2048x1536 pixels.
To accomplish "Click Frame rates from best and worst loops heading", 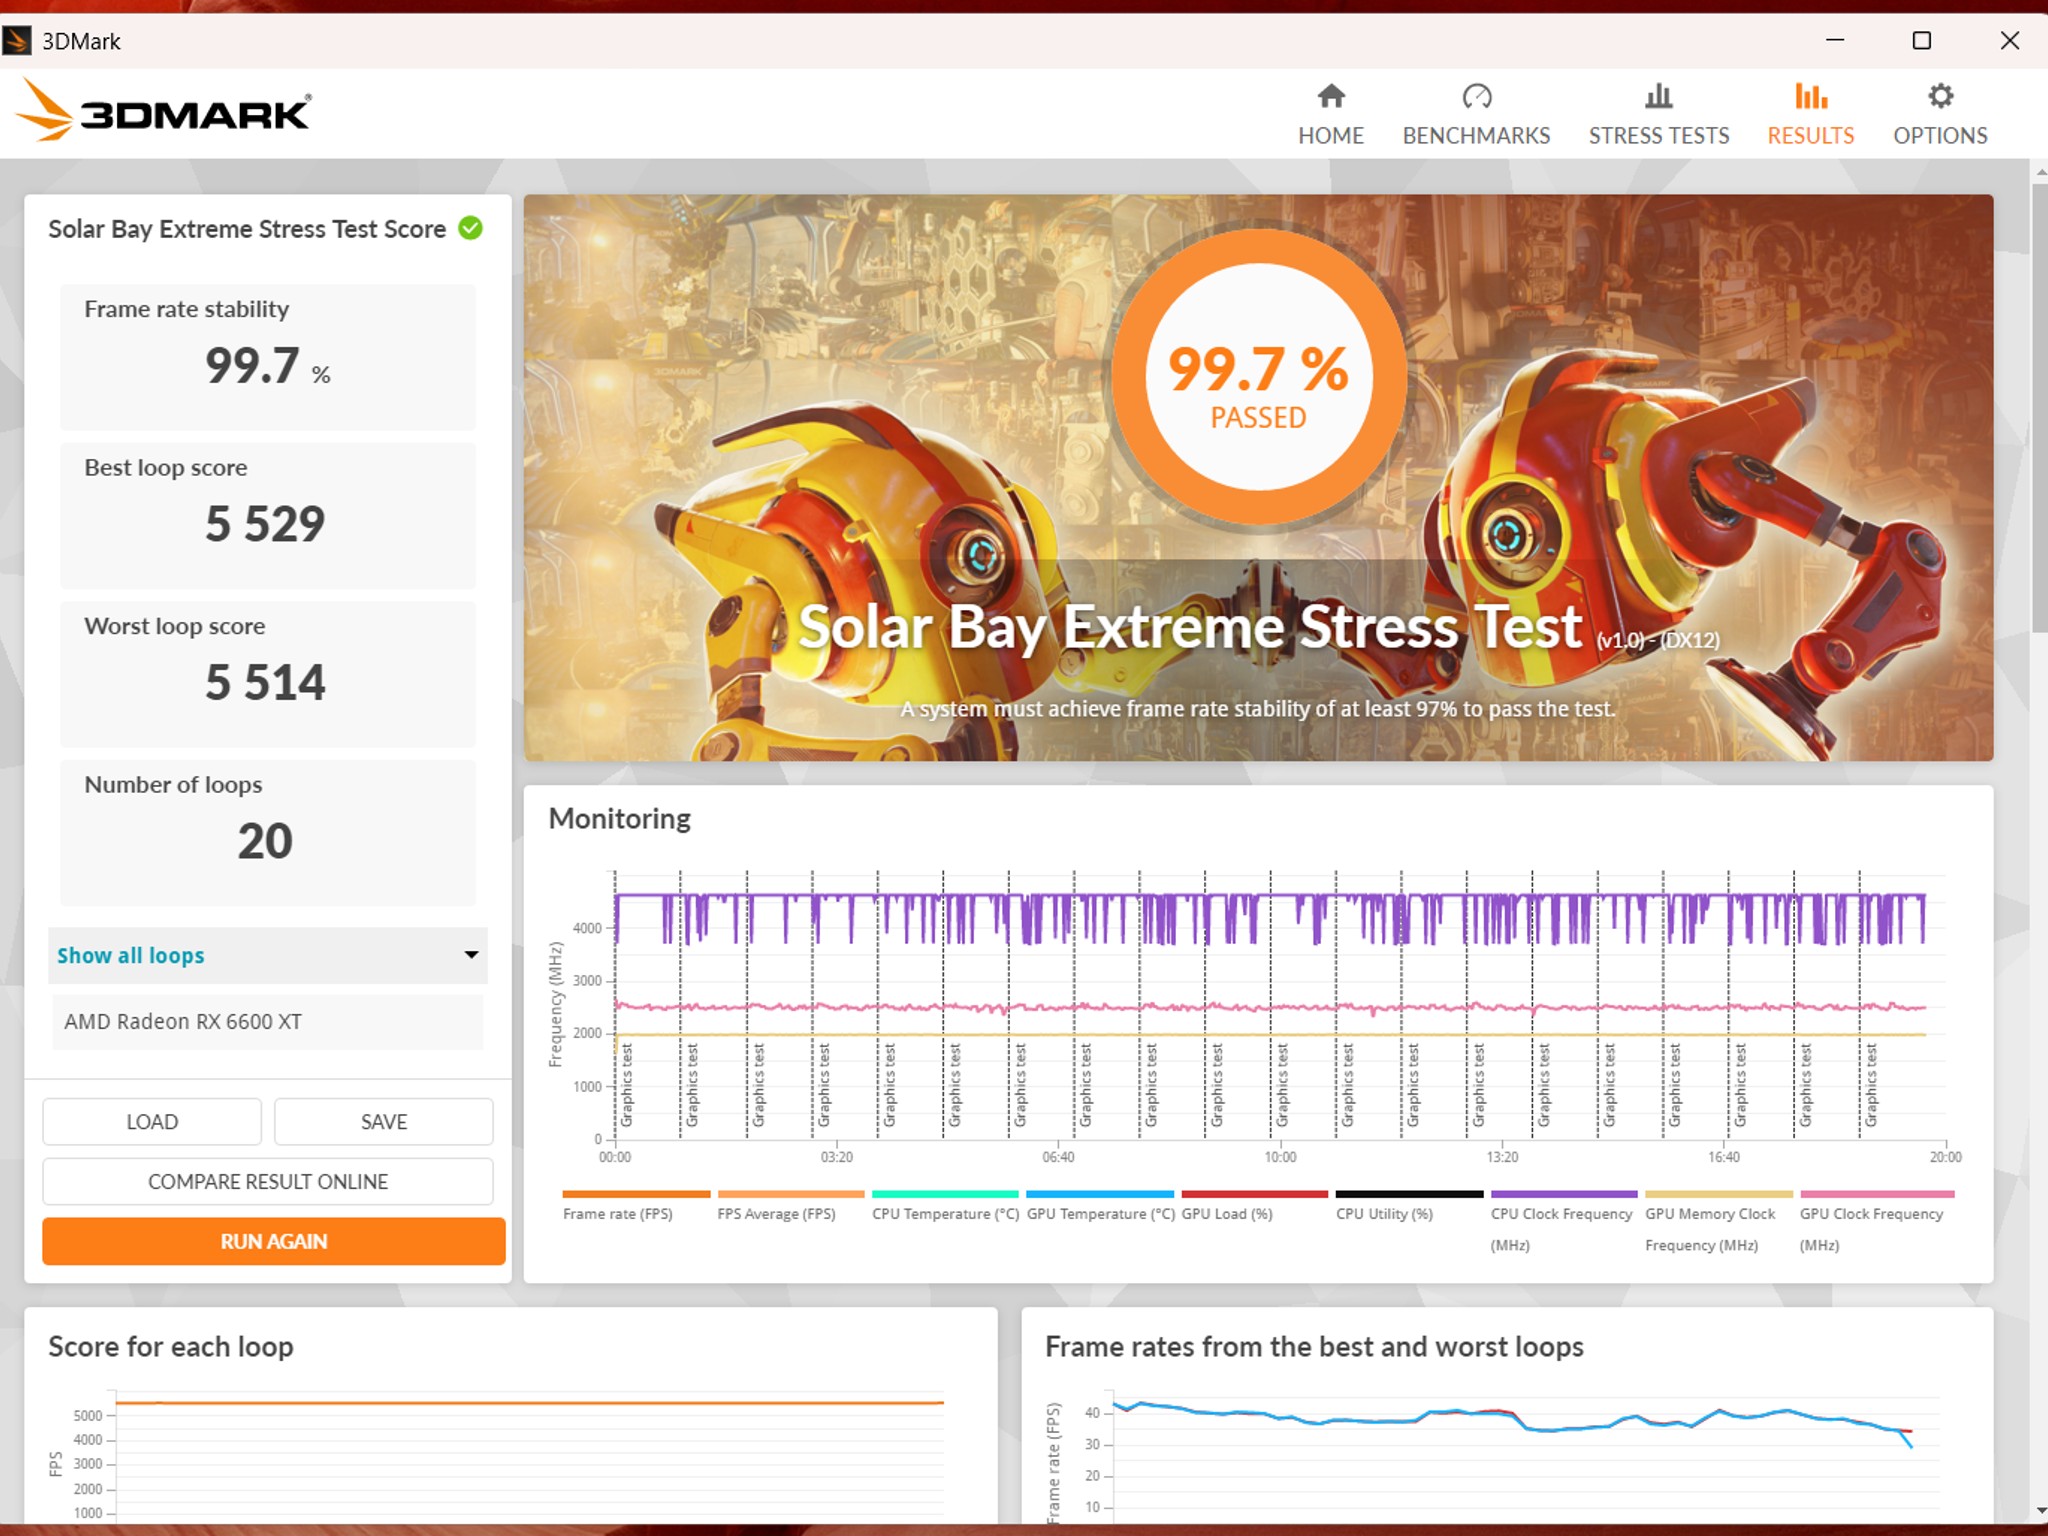I will [1314, 1347].
